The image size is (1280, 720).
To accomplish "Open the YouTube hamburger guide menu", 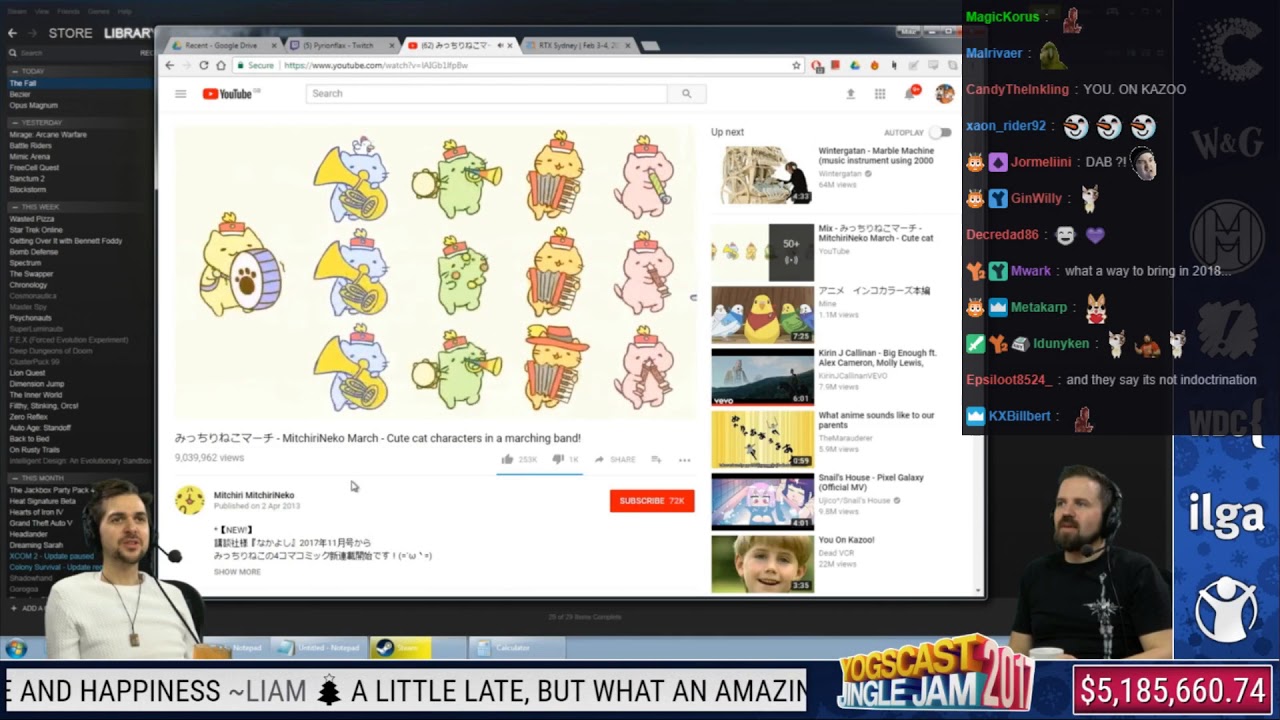I will click(x=180, y=94).
